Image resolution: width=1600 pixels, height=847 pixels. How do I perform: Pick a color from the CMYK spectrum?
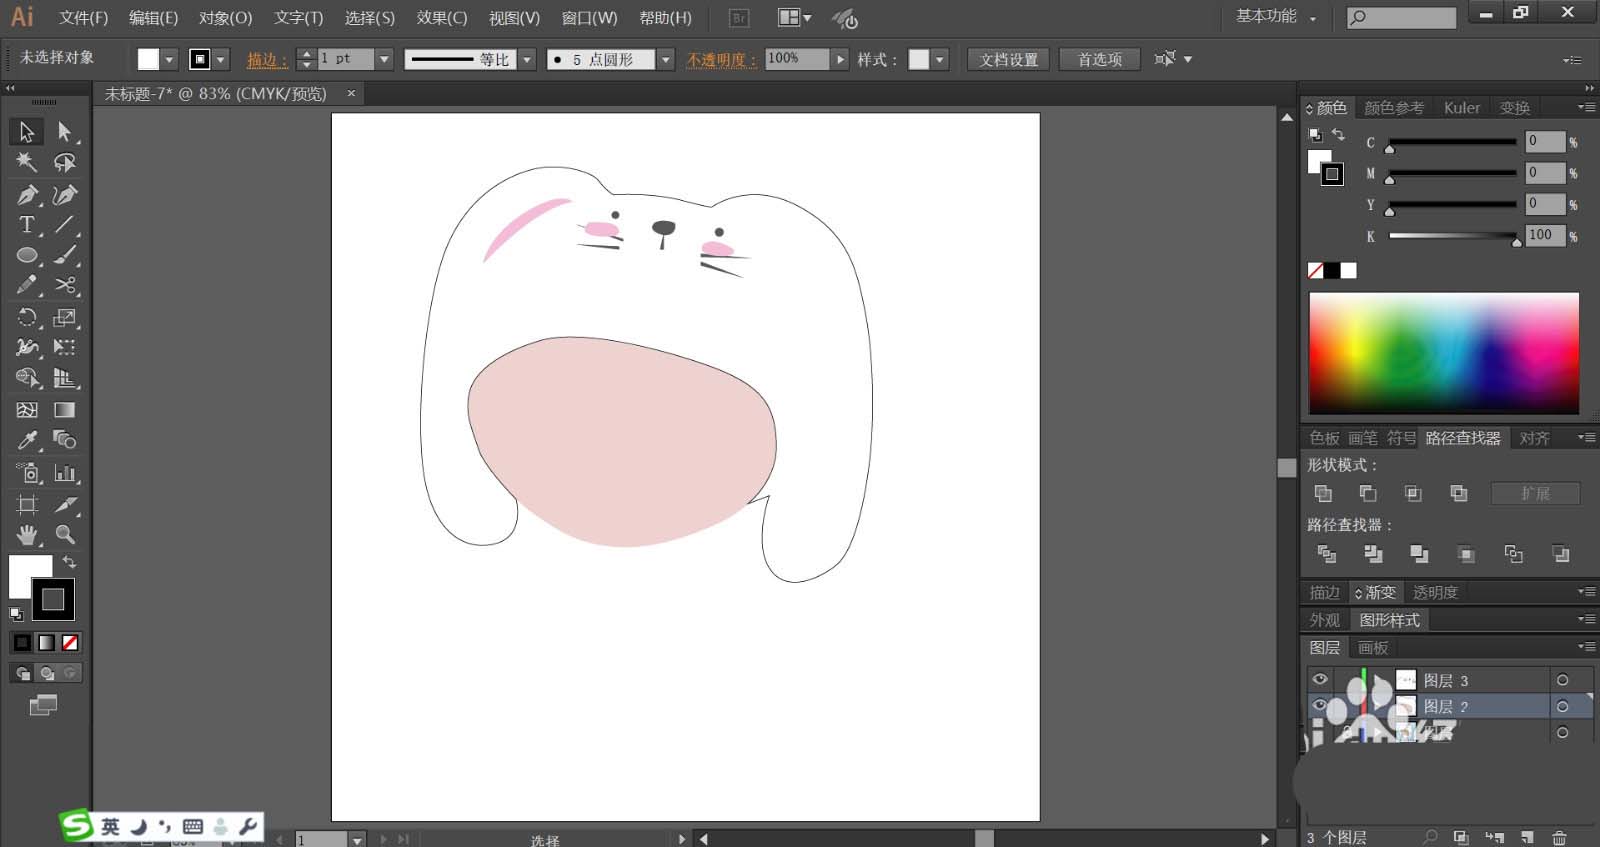click(1443, 352)
